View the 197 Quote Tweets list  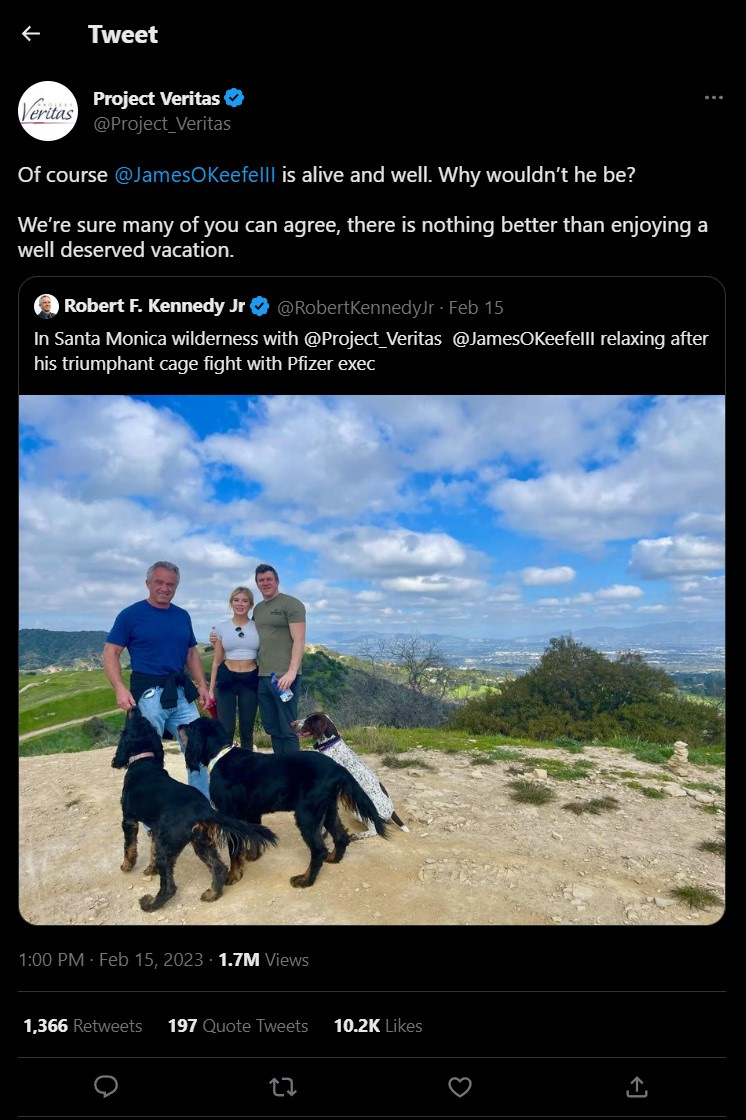pyautogui.click(x=238, y=1026)
